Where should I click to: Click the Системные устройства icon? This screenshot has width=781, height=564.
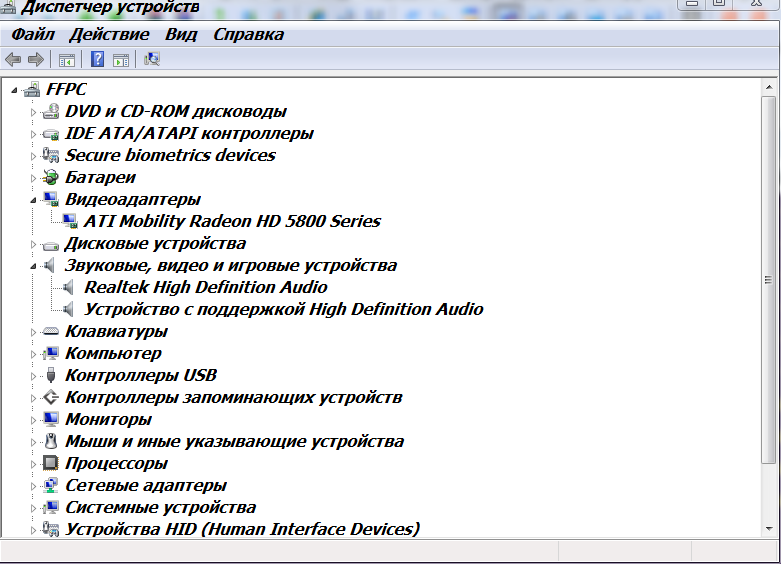tap(51, 507)
